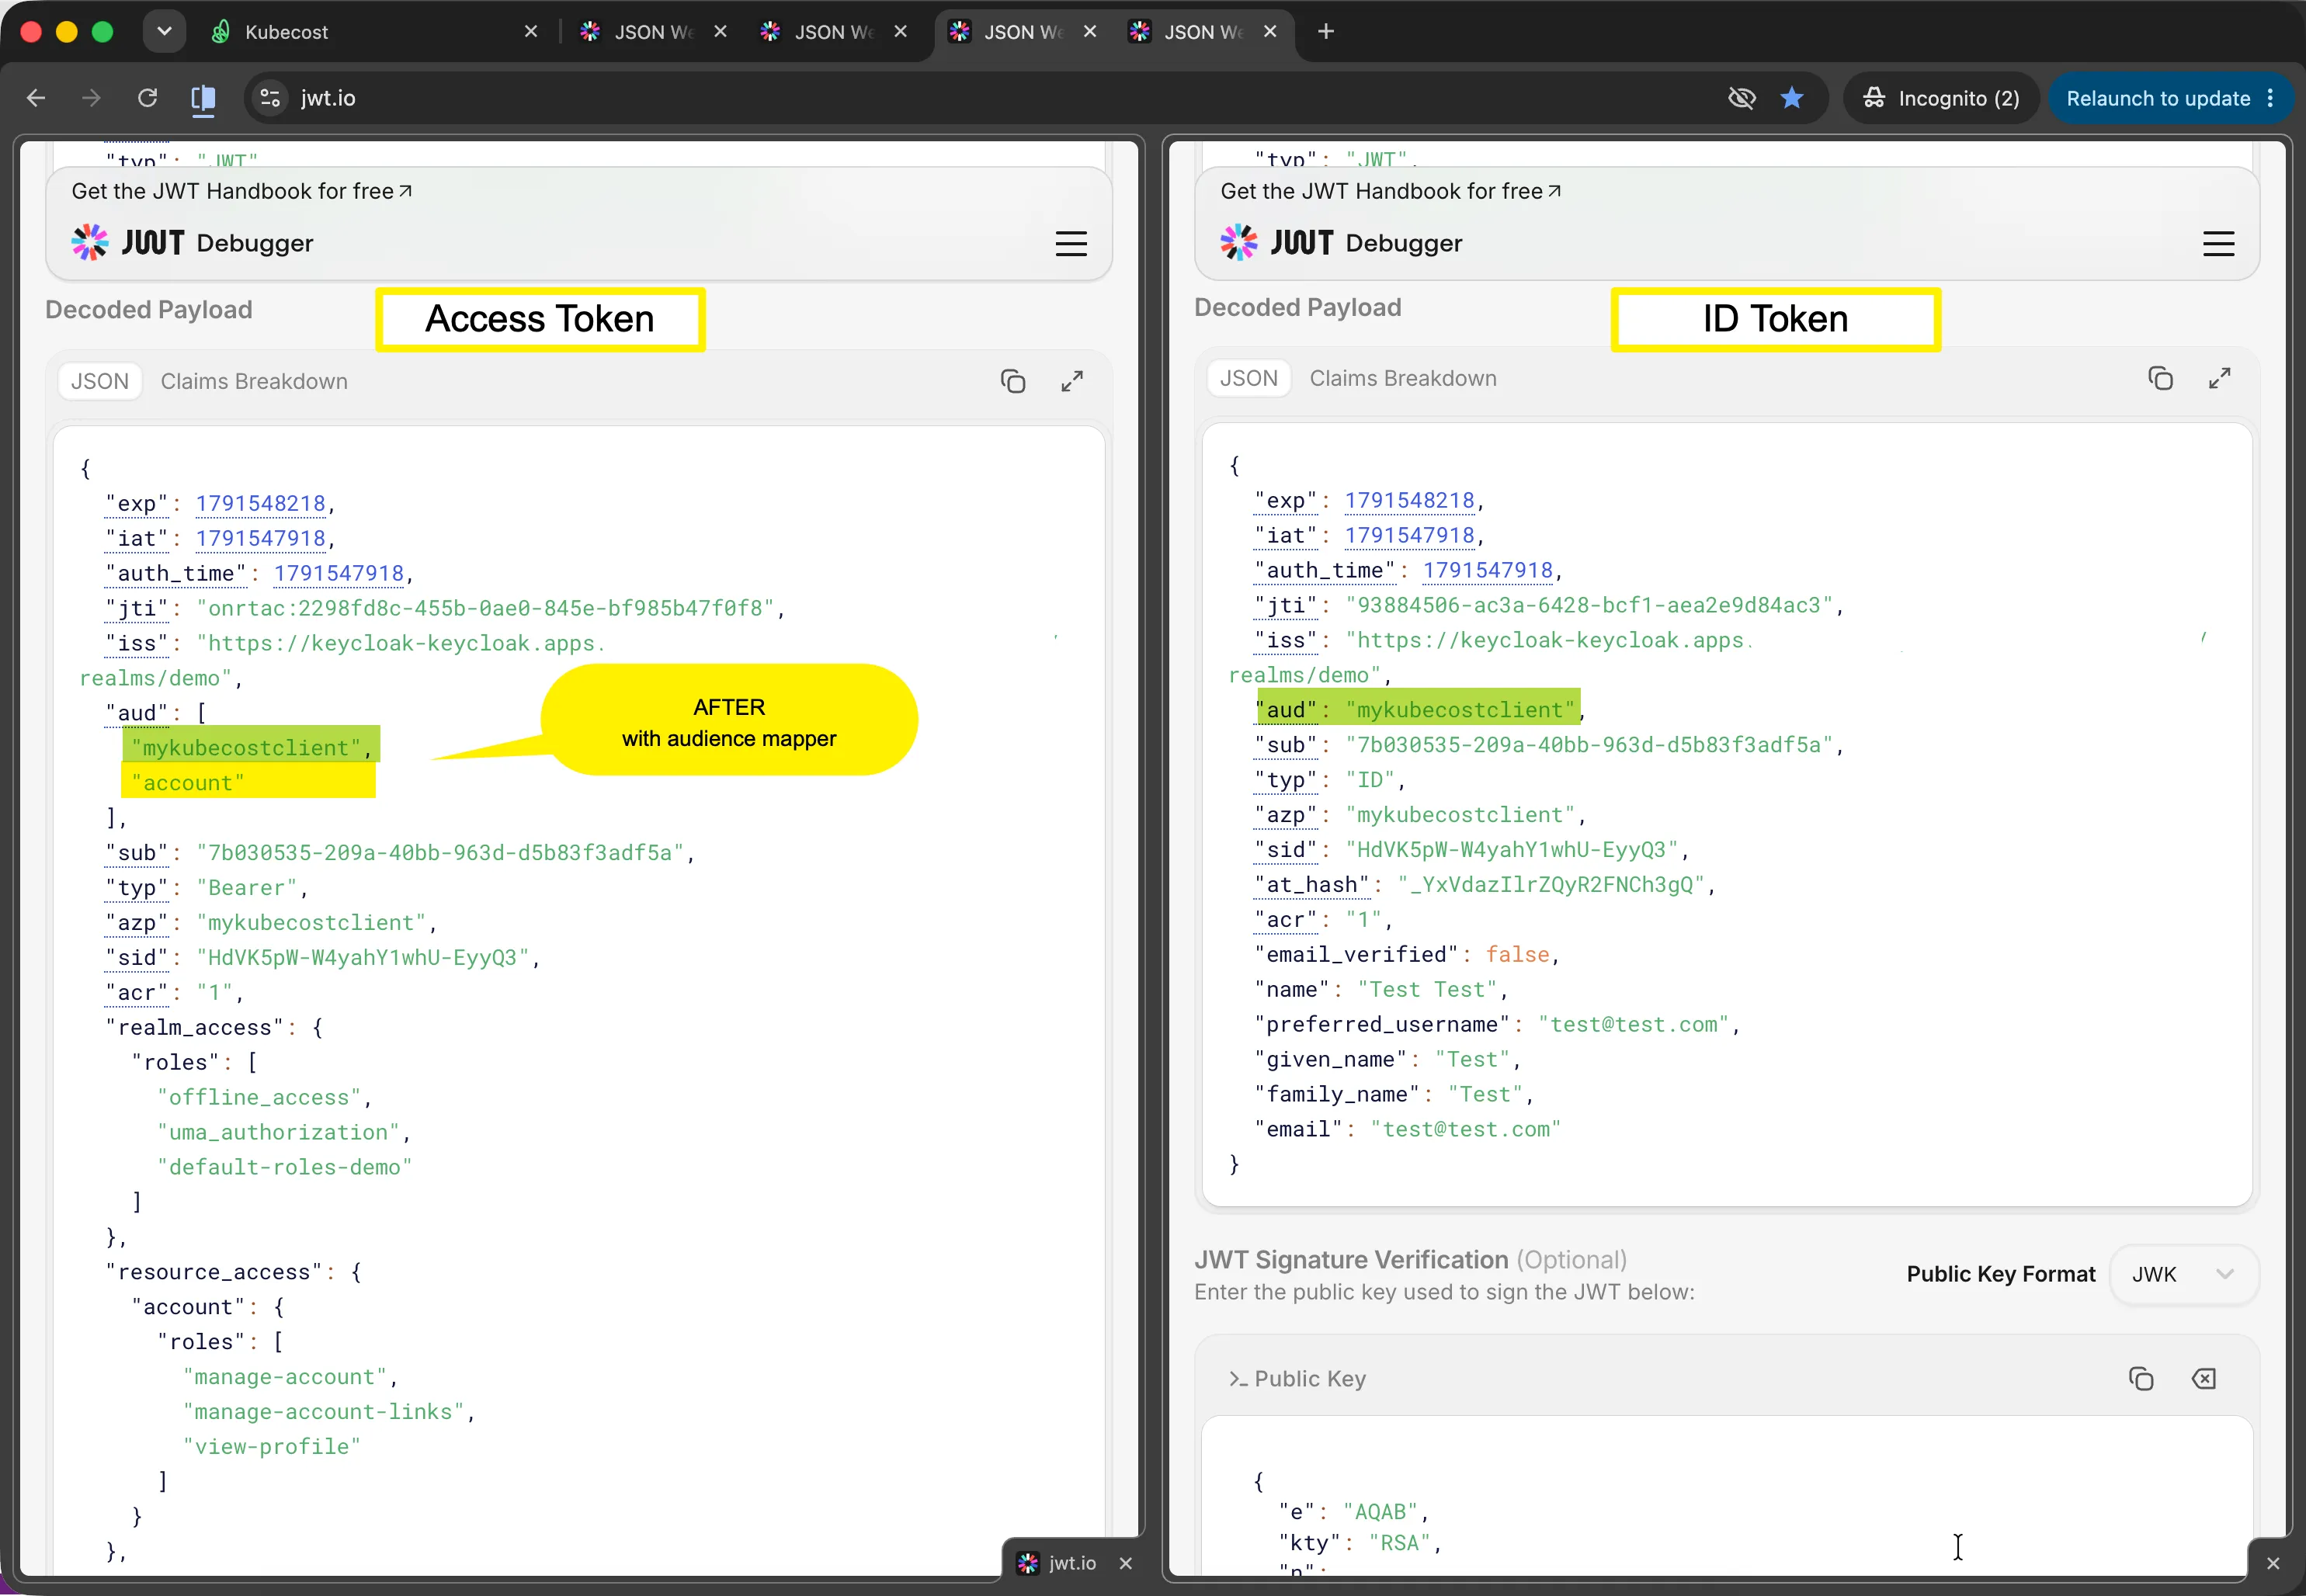Clear the Public Key field

pos(2203,1379)
